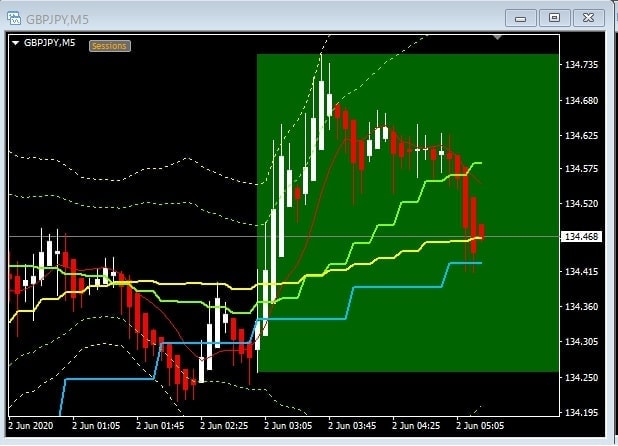Expand the GBPJPY,M5 chart dropdown triangle
Image resolution: width=618 pixels, height=446 pixels.
15,42
